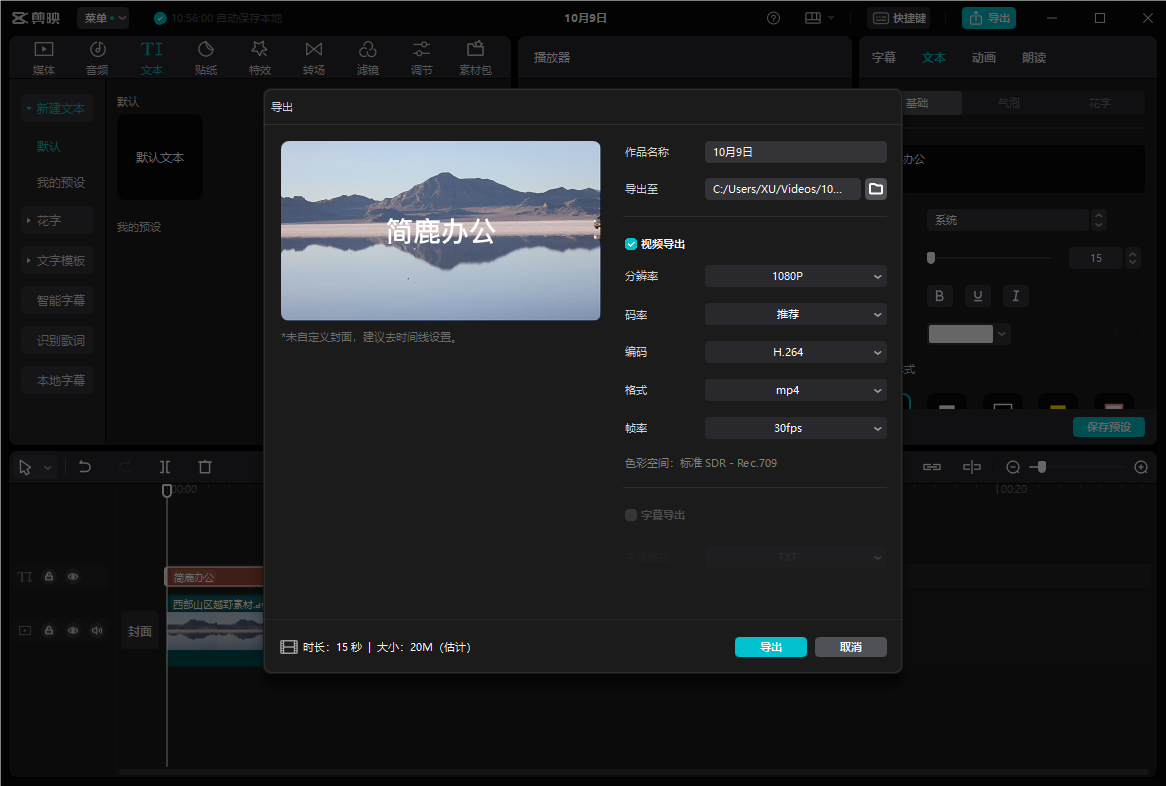Toggle visibility eye of the text track
Viewport: 1166px width, 786px height.
click(x=73, y=577)
